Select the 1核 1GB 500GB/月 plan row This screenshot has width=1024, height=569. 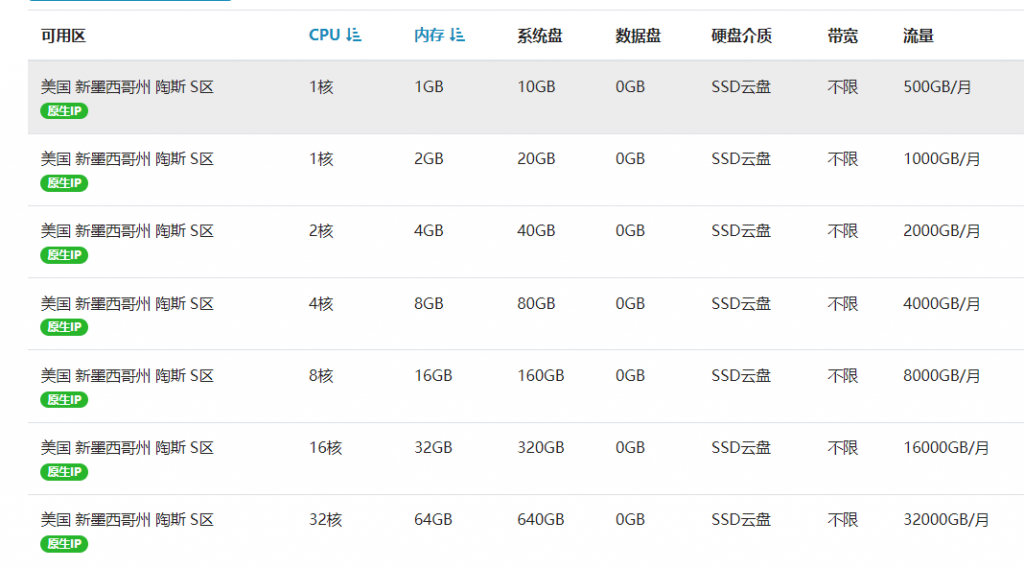pos(526,97)
